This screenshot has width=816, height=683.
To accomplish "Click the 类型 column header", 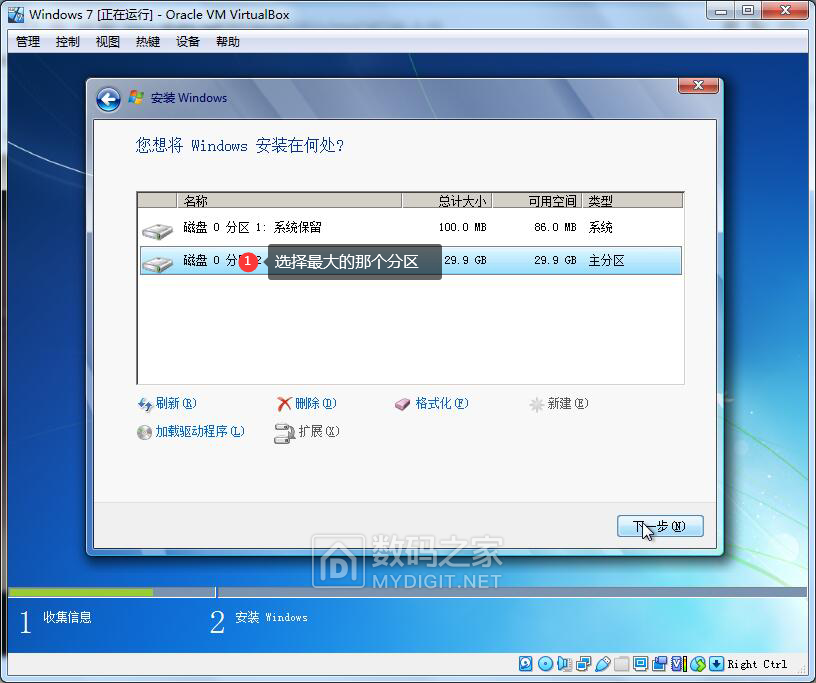I will pyautogui.click(x=632, y=200).
